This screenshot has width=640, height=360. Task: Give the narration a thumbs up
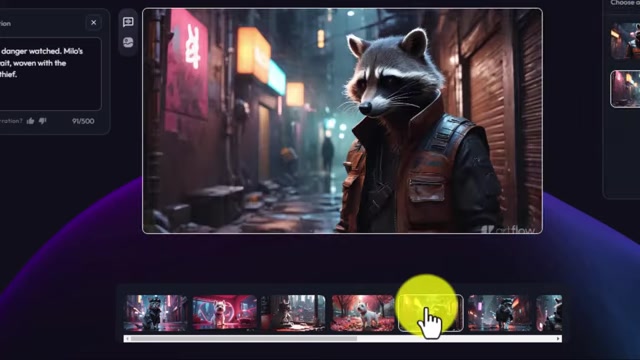tap(30, 121)
